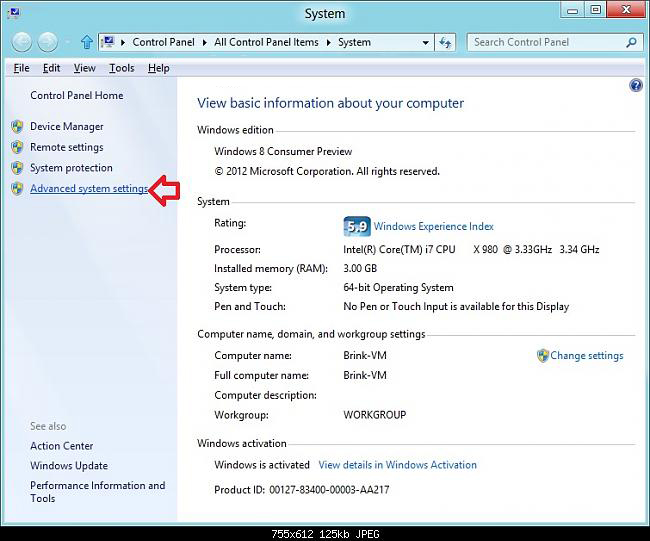Screen dimensions: 650x541
Task: Click the Brink-VM value beside Computer name:
Action: [x=365, y=356]
